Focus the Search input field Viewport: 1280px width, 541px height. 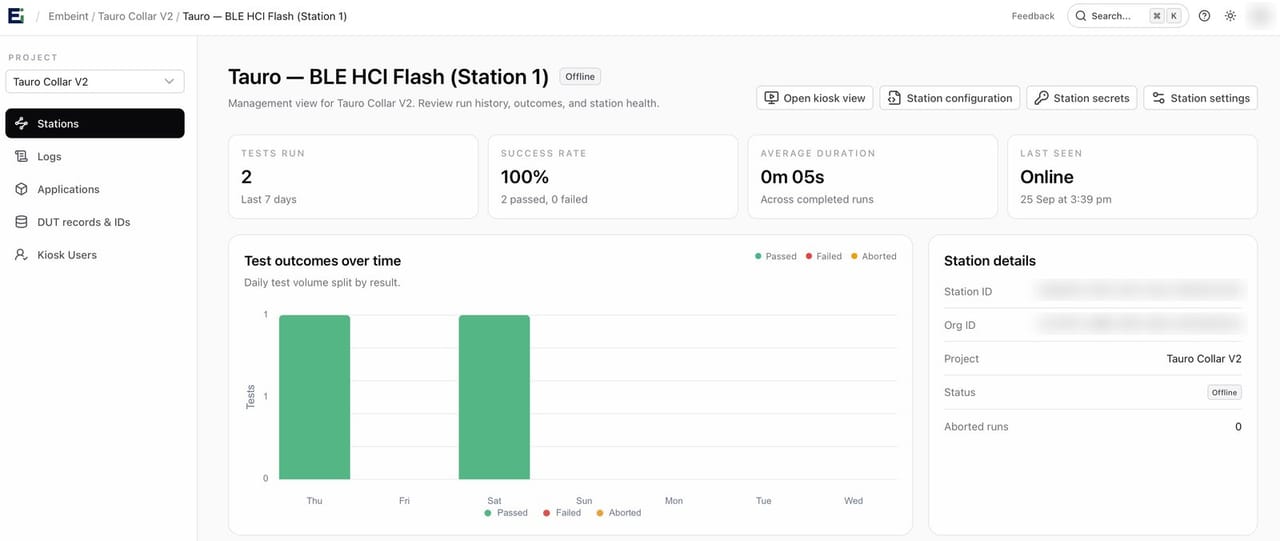[x=1128, y=16]
